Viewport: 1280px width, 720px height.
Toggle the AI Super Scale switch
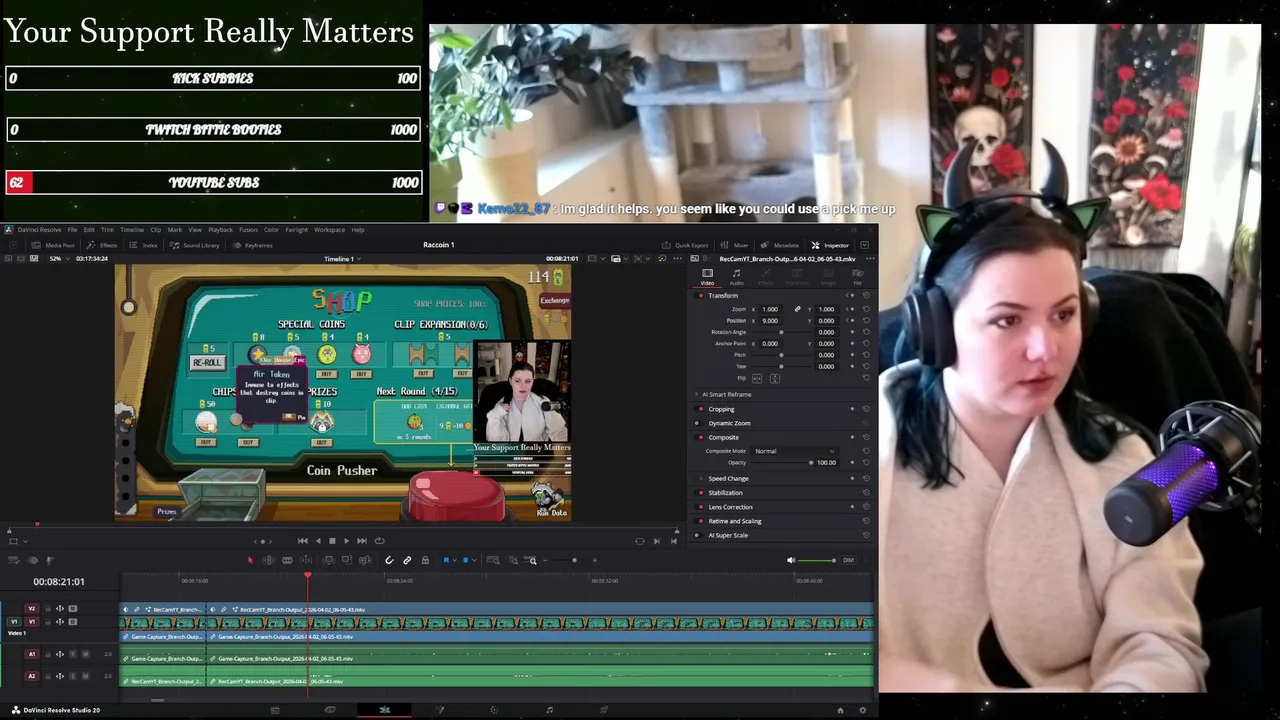pyautogui.click(x=701, y=535)
